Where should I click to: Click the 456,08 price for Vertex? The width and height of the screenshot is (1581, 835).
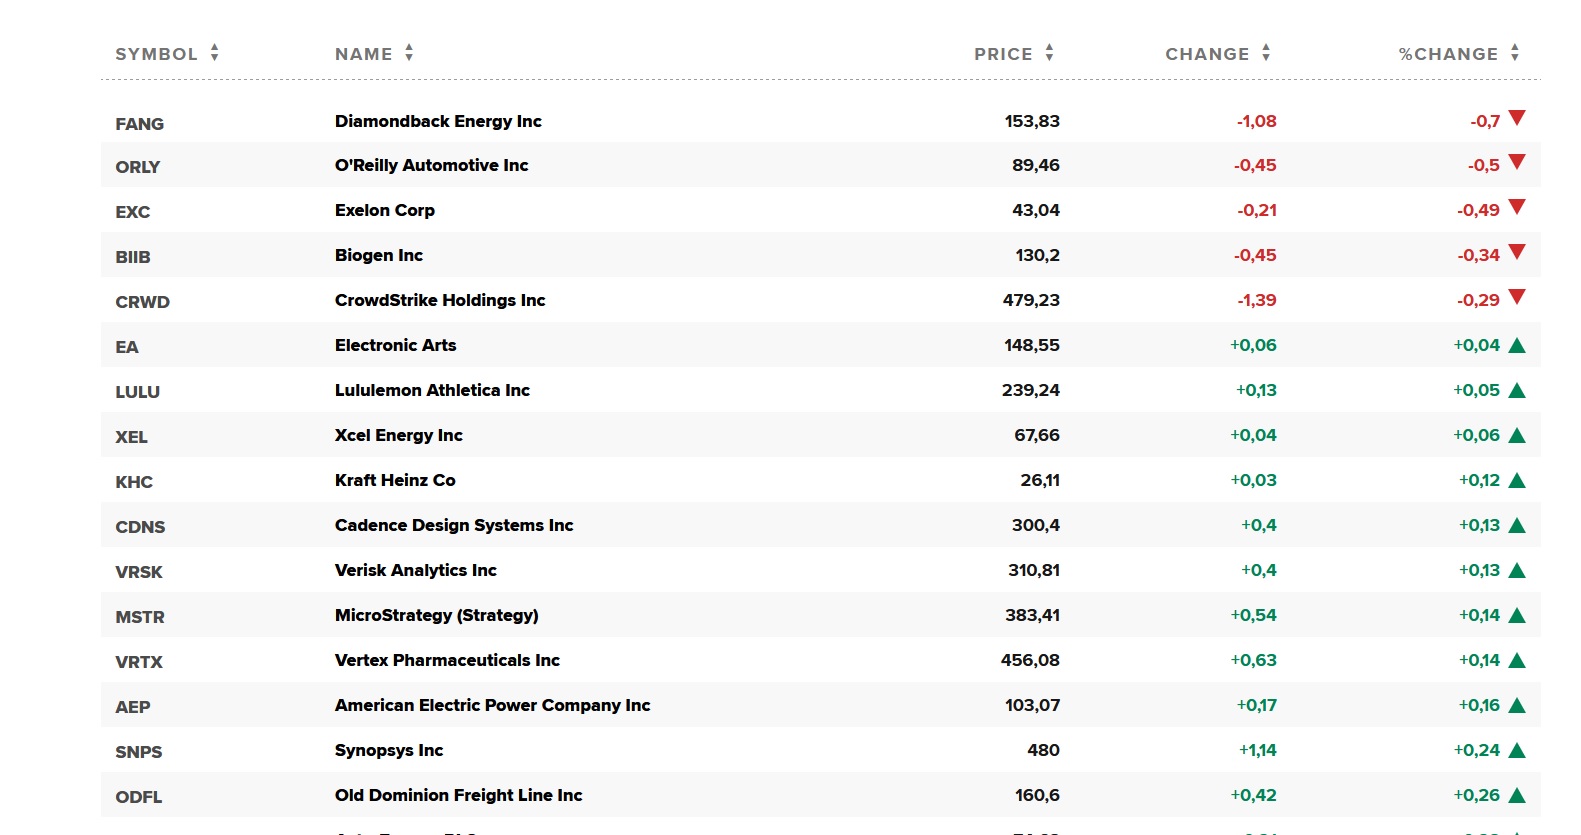1030,660
